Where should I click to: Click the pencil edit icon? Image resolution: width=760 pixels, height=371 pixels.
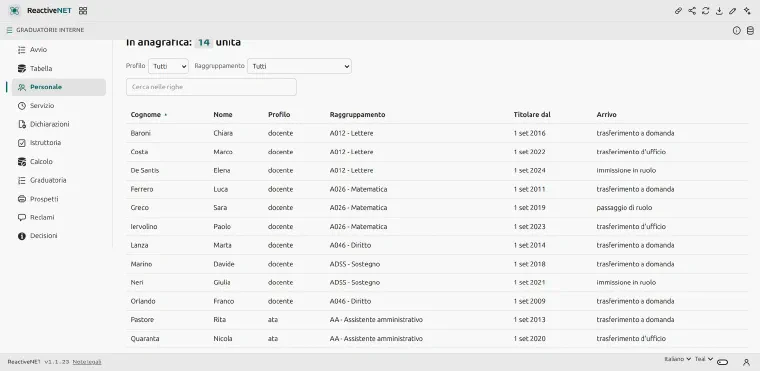(x=733, y=11)
